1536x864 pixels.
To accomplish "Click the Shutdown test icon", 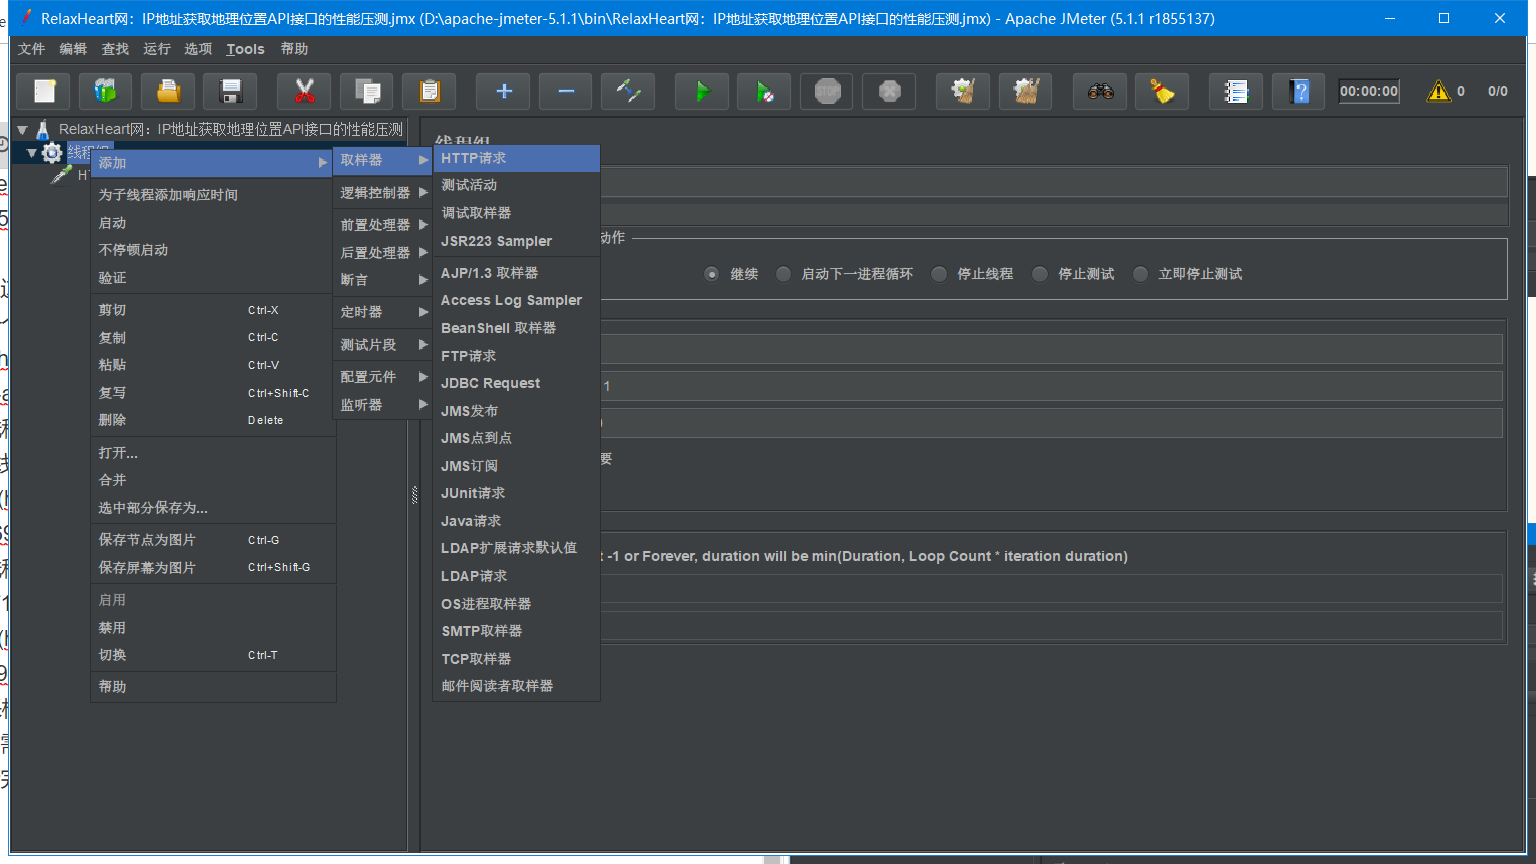I will tap(889, 91).
